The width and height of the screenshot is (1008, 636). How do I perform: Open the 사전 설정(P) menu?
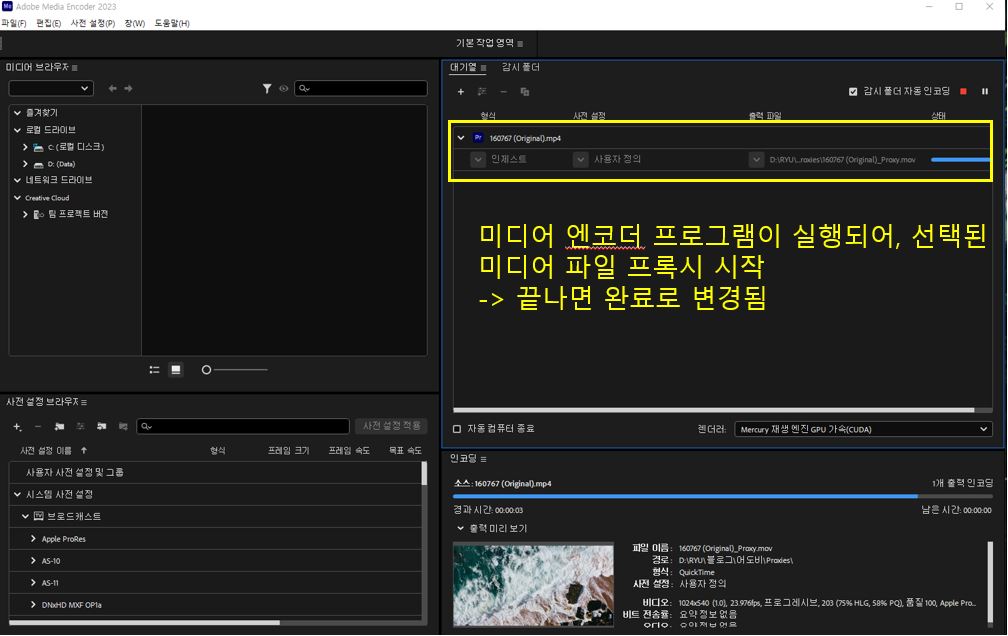coord(93,23)
